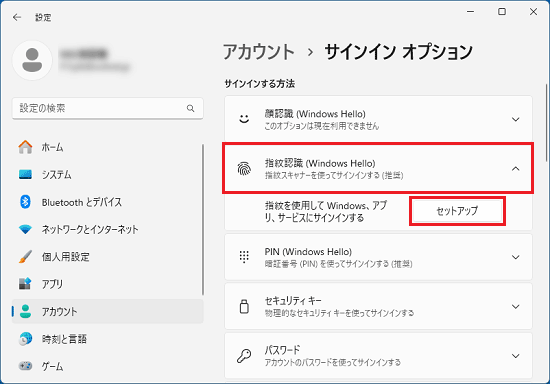The height and width of the screenshot is (384, 550).
Task: Collapse the 指紋認識 (Windows Hello) chevron
Action: pyautogui.click(x=515, y=169)
